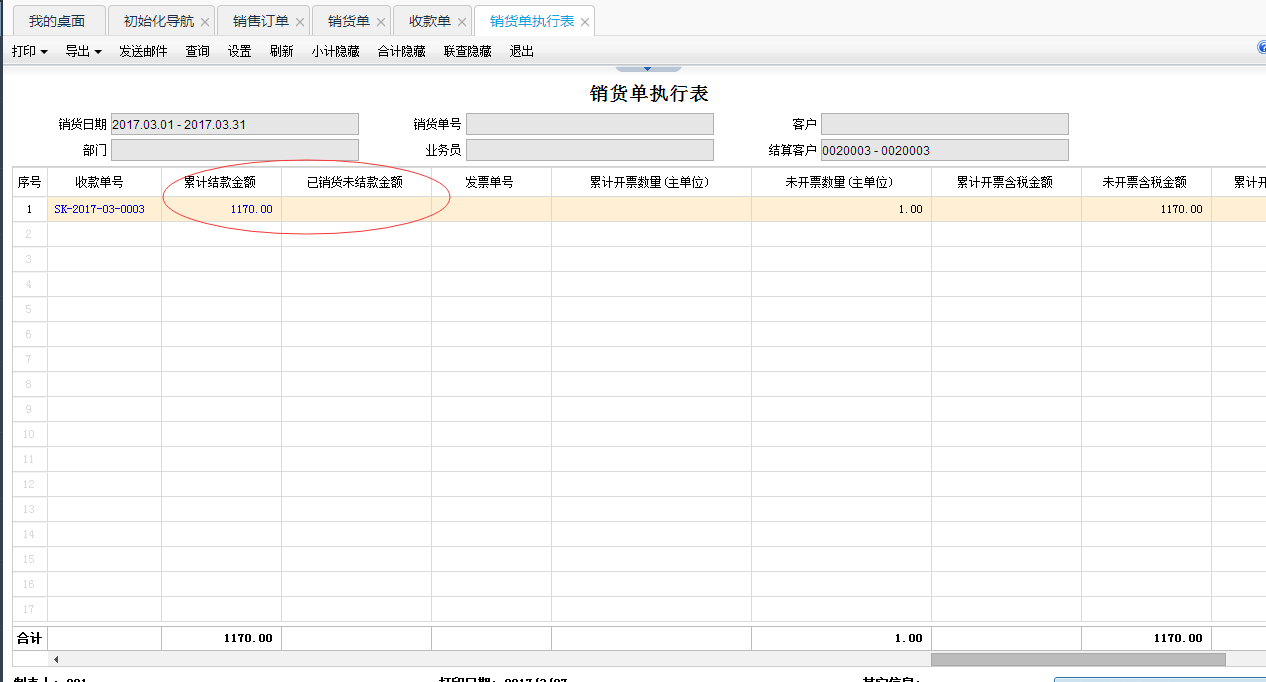The image size is (1266, 682).
Task: Click the 销货日期 date range field
Action: click(x=234, y=124)
